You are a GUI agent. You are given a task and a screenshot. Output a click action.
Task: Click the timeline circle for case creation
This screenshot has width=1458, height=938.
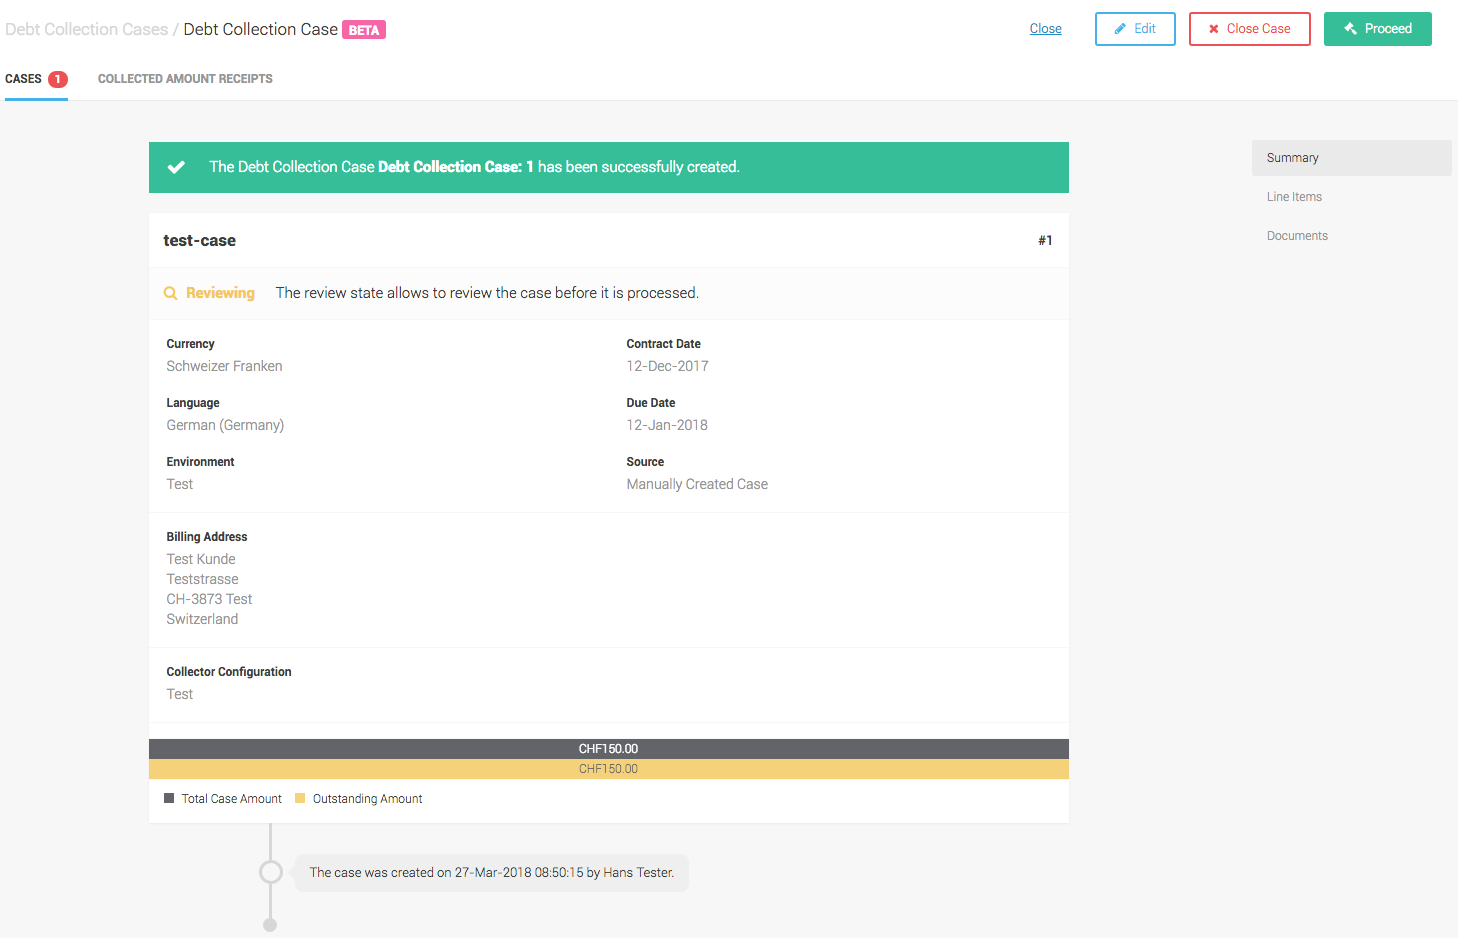pos(270,872)
